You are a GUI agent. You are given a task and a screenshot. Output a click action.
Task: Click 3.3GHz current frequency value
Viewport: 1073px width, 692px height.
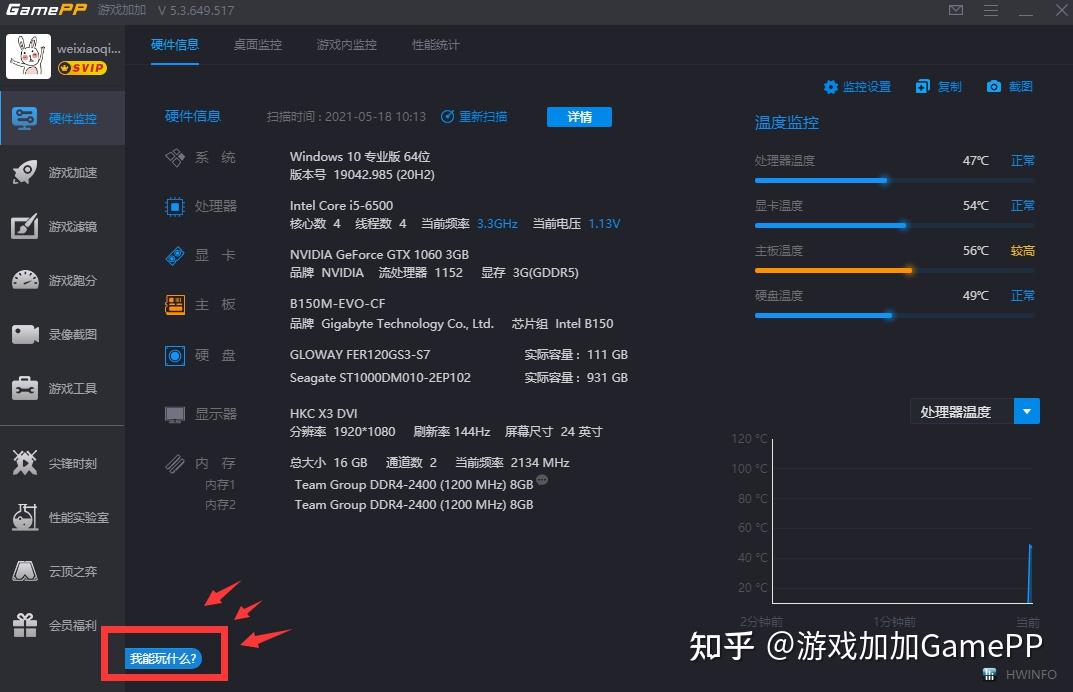[497, 224]
